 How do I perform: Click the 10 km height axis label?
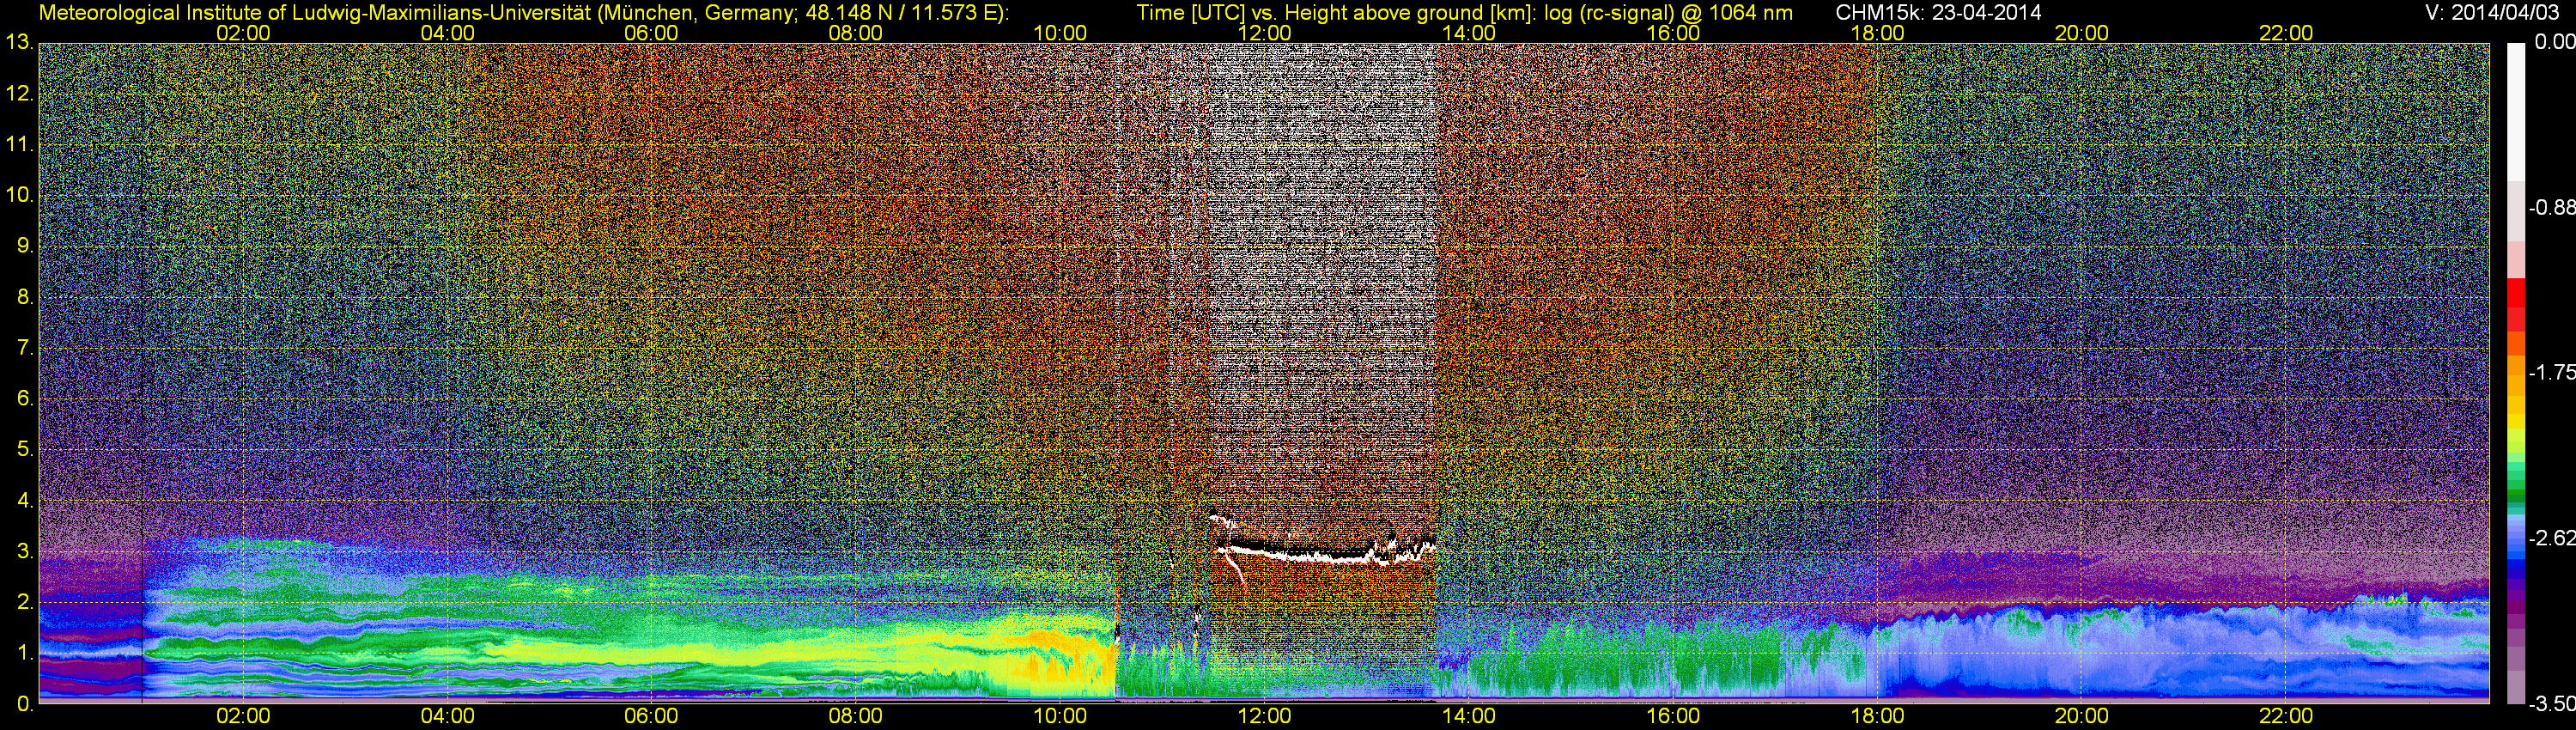point(19,195)
